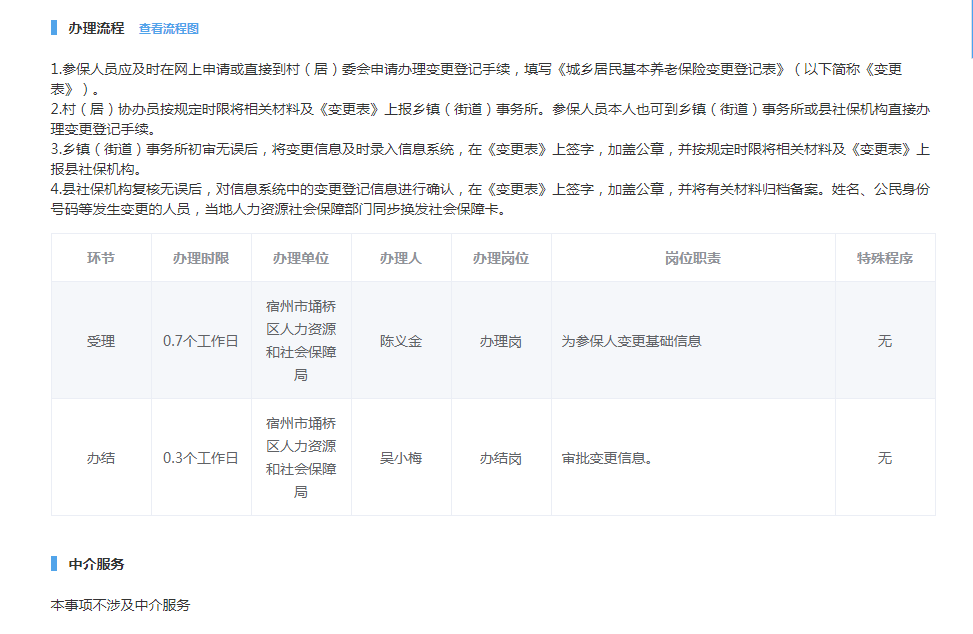Click the 办理流程 section heading

pyautogui.click(x=96, y=28)
